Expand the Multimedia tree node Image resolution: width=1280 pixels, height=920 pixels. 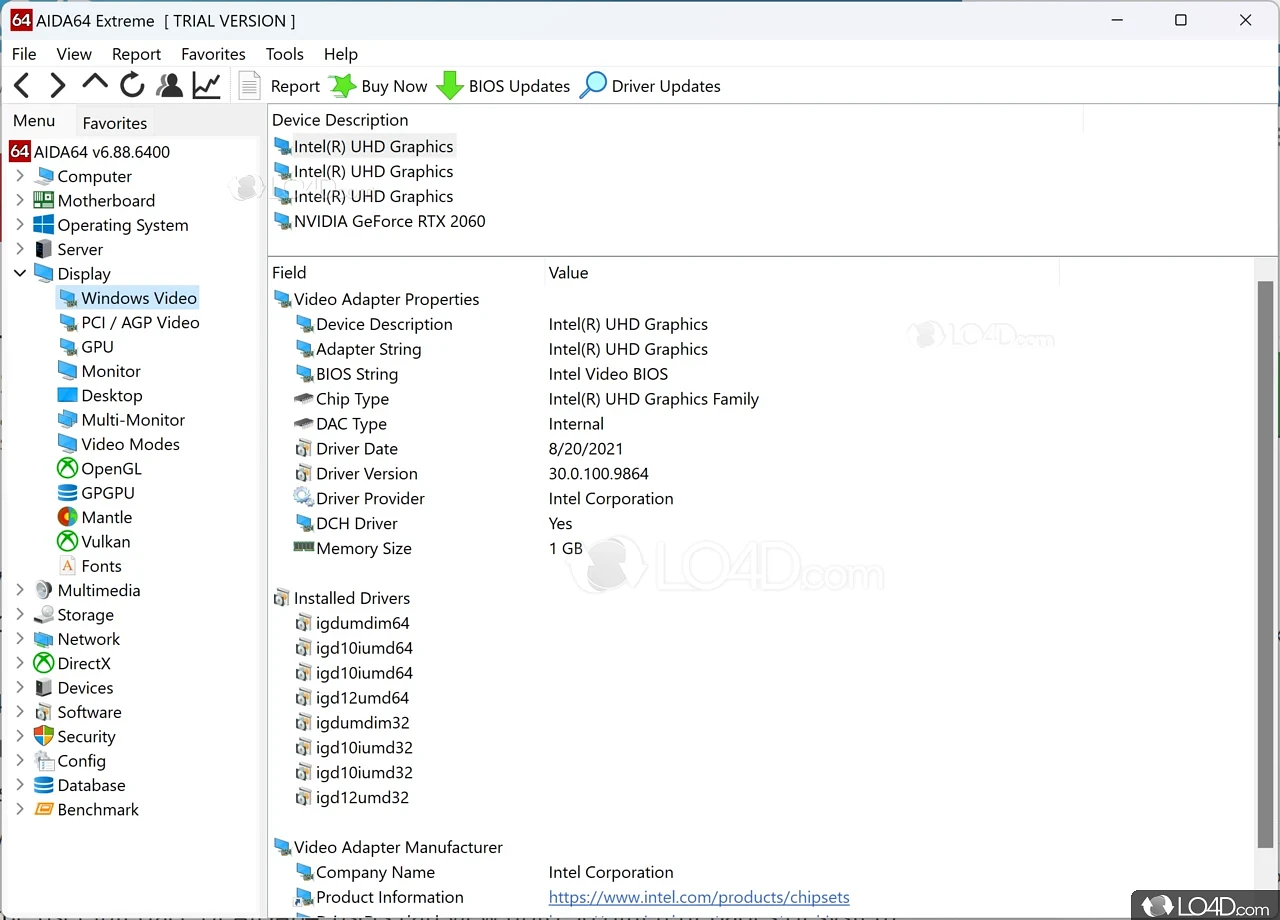(x=19, y=590)
